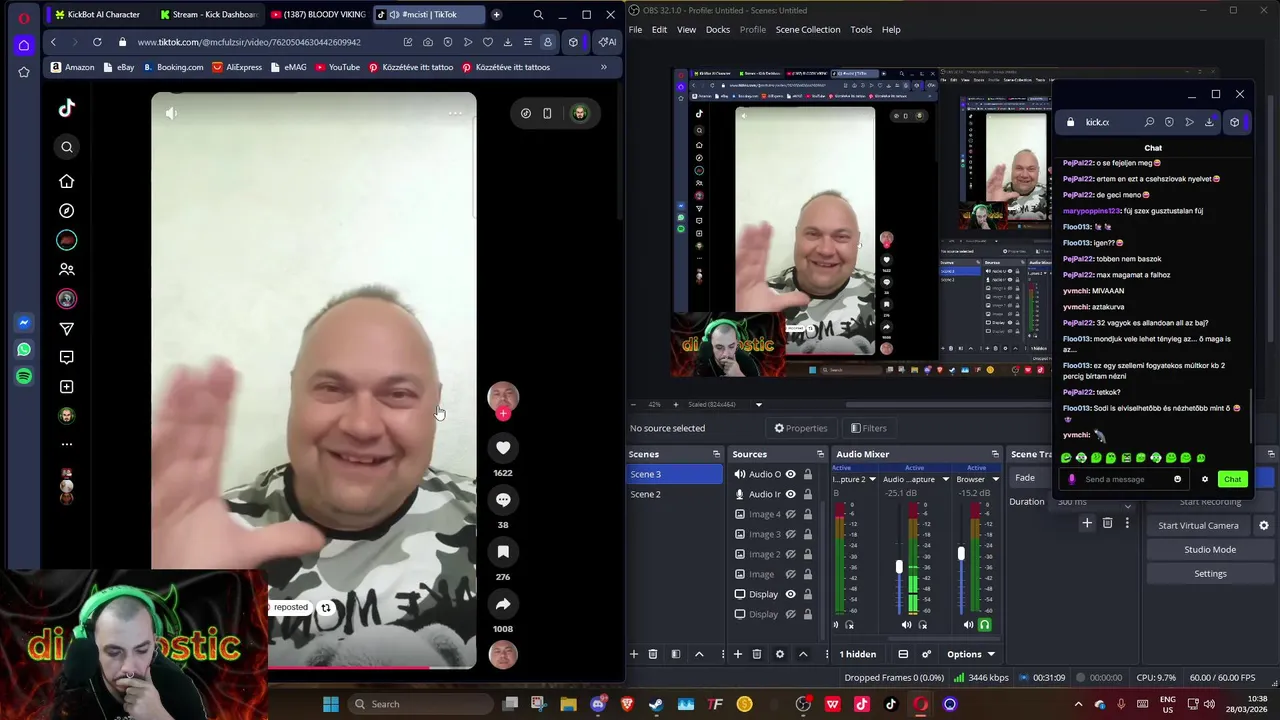This screenshot has width=1280, height=720.
Task: Click Studio Mode button
Action: [x=1210, y=550]
